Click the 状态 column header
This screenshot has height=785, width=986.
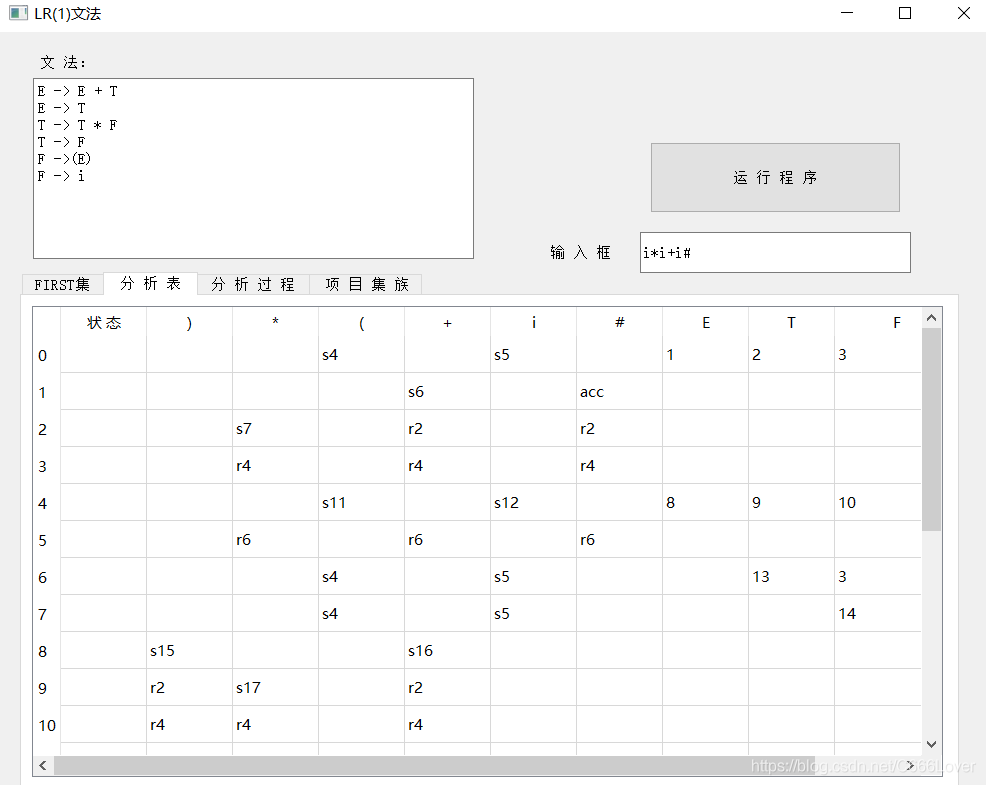point(104,322)
